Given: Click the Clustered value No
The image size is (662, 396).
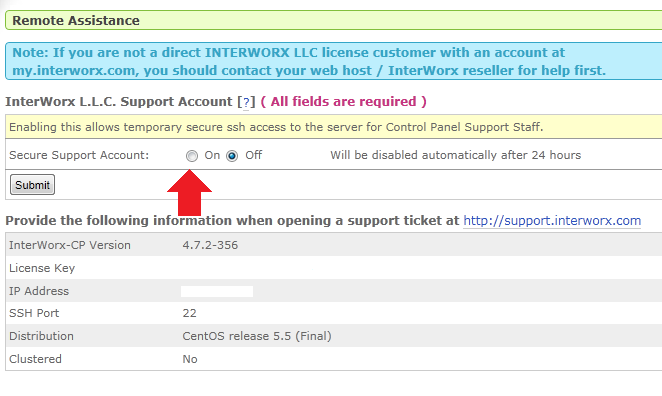Looking at the screenshot, I should [190, 359].
